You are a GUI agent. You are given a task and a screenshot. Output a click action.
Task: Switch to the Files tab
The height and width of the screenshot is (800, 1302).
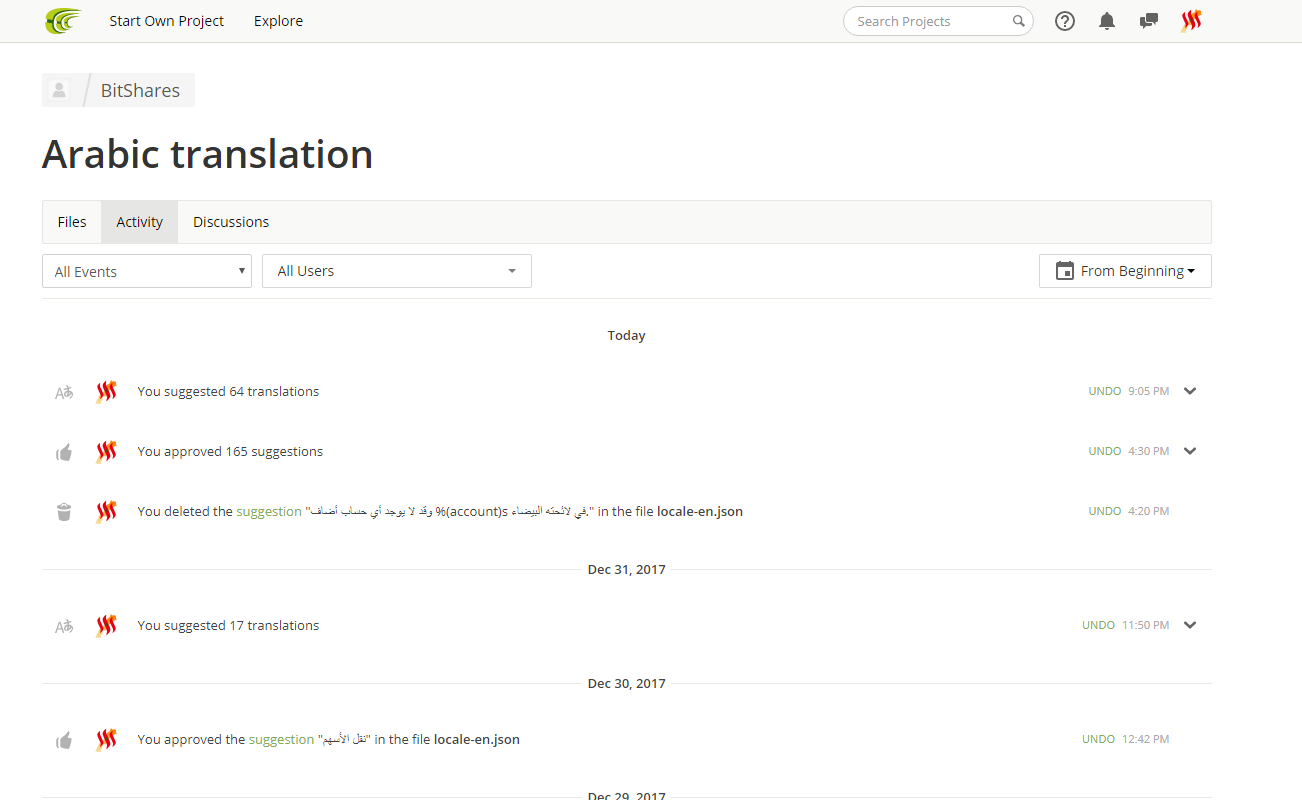tap(72, 222)
